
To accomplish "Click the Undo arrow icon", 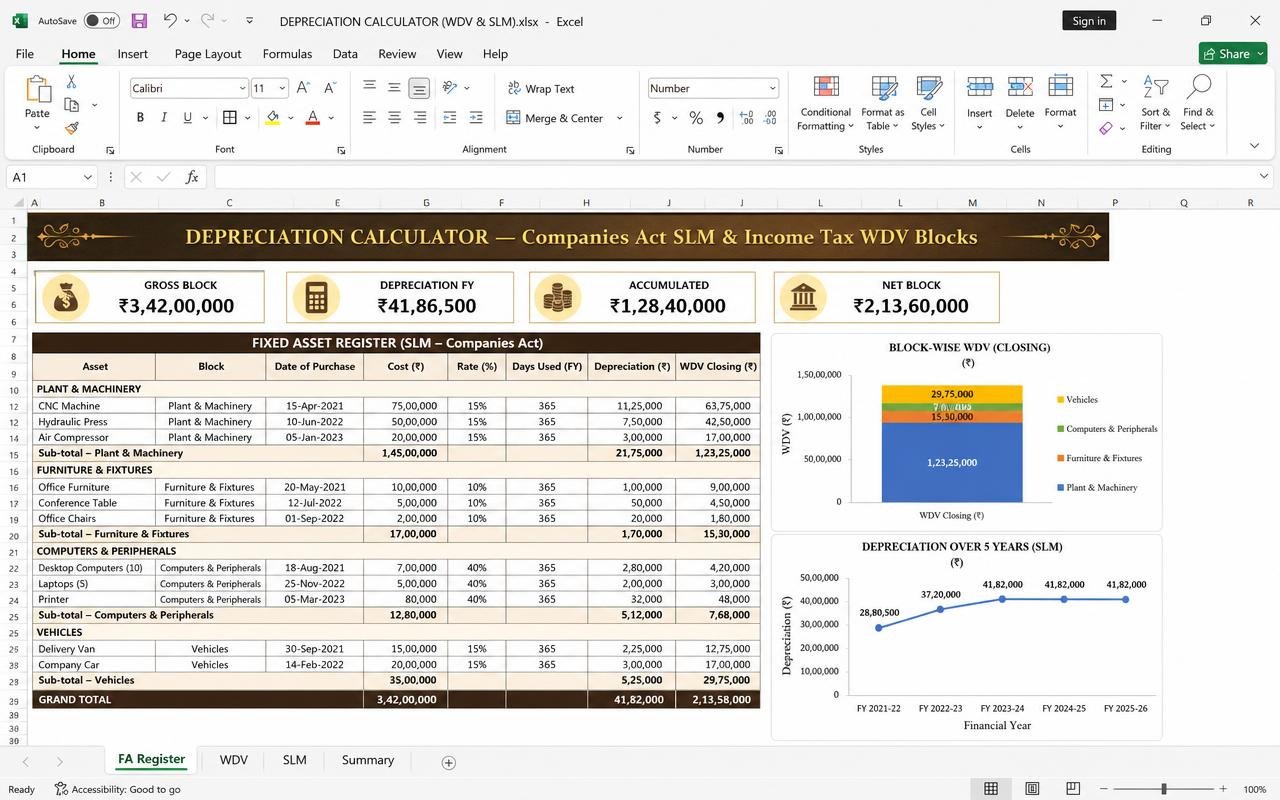I will click(x=170, y=20).
